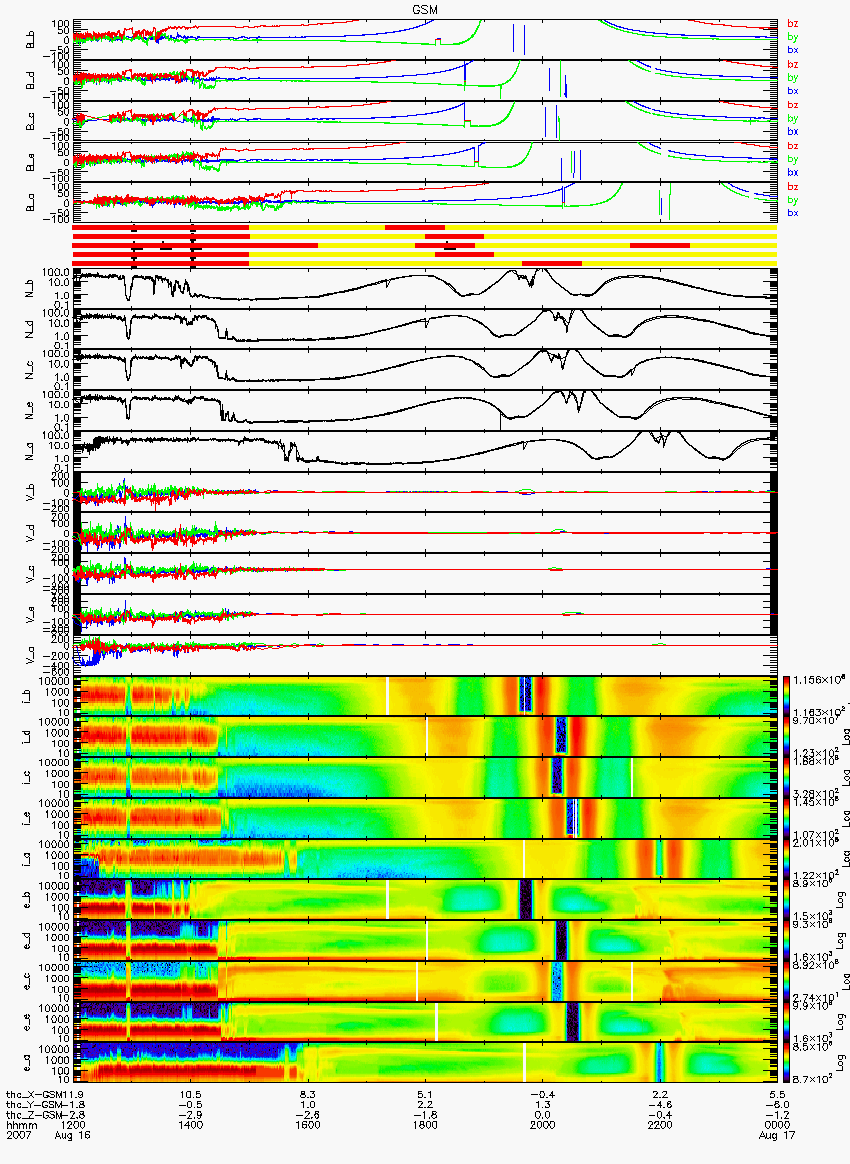Viewport: 850px width, 1164px height.
Task: Select the B_e axis label
Action: [x=31, y=162]
